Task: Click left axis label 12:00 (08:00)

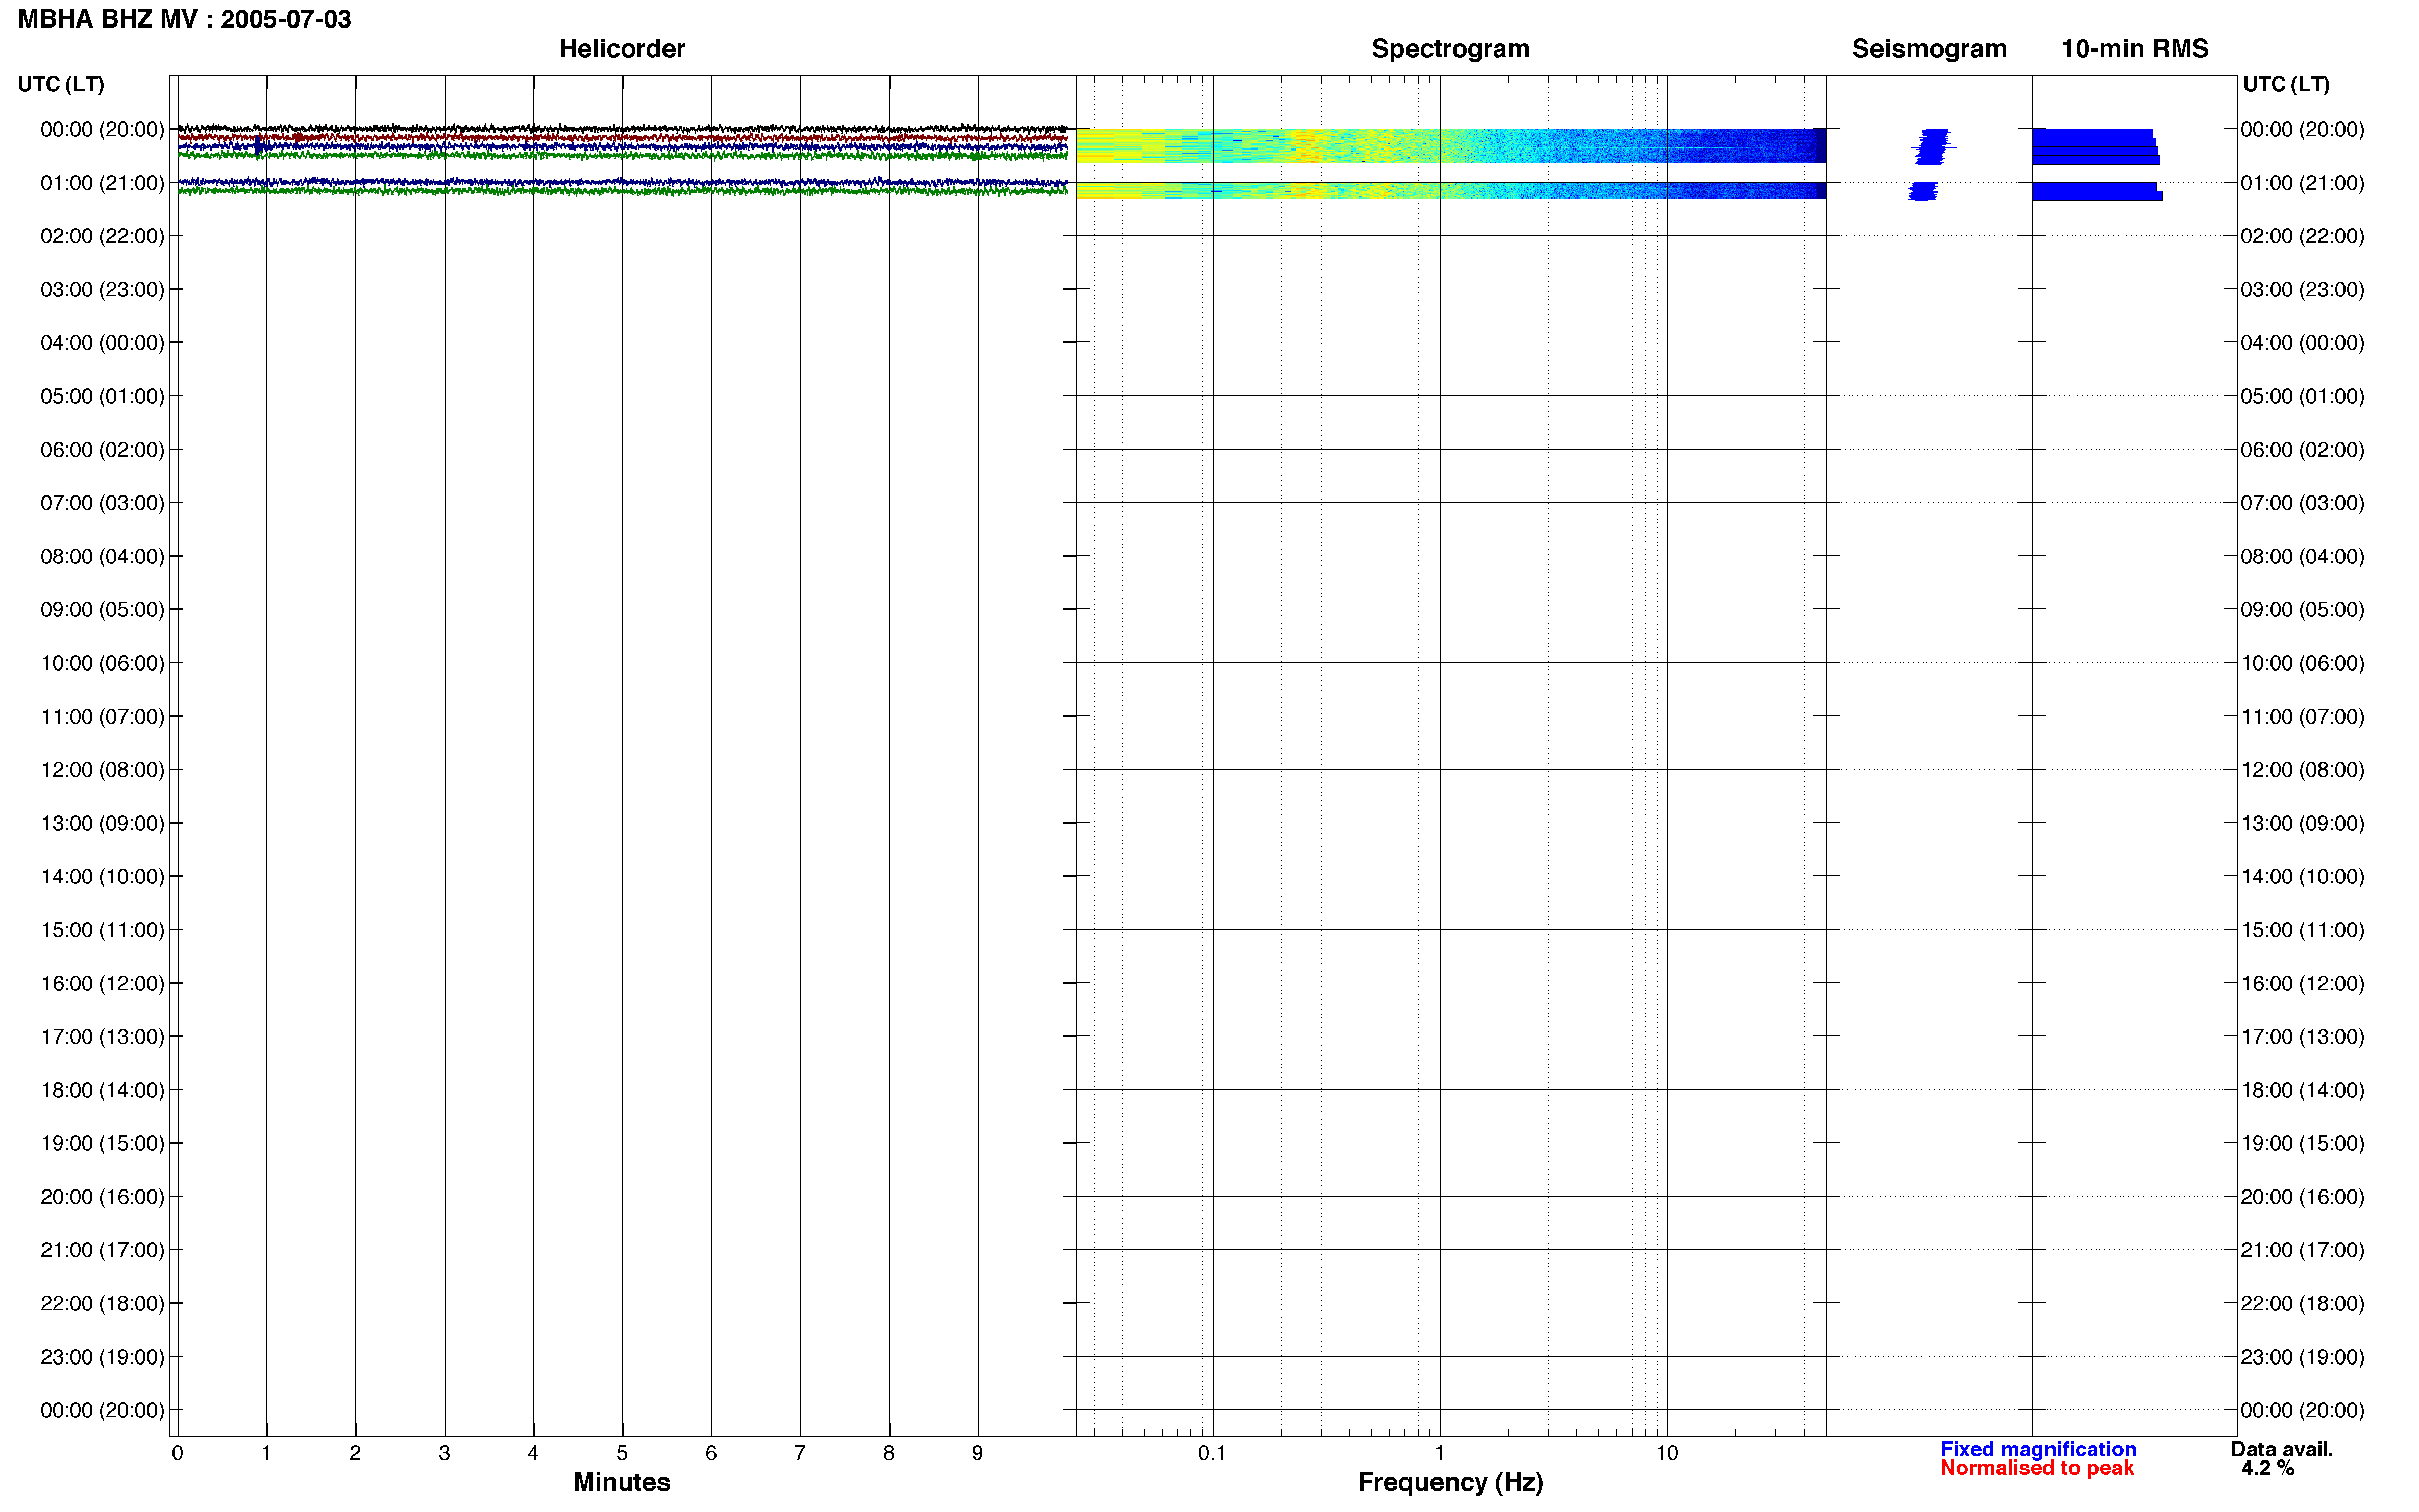Action: pyautogui.click(x=102, y=769)
